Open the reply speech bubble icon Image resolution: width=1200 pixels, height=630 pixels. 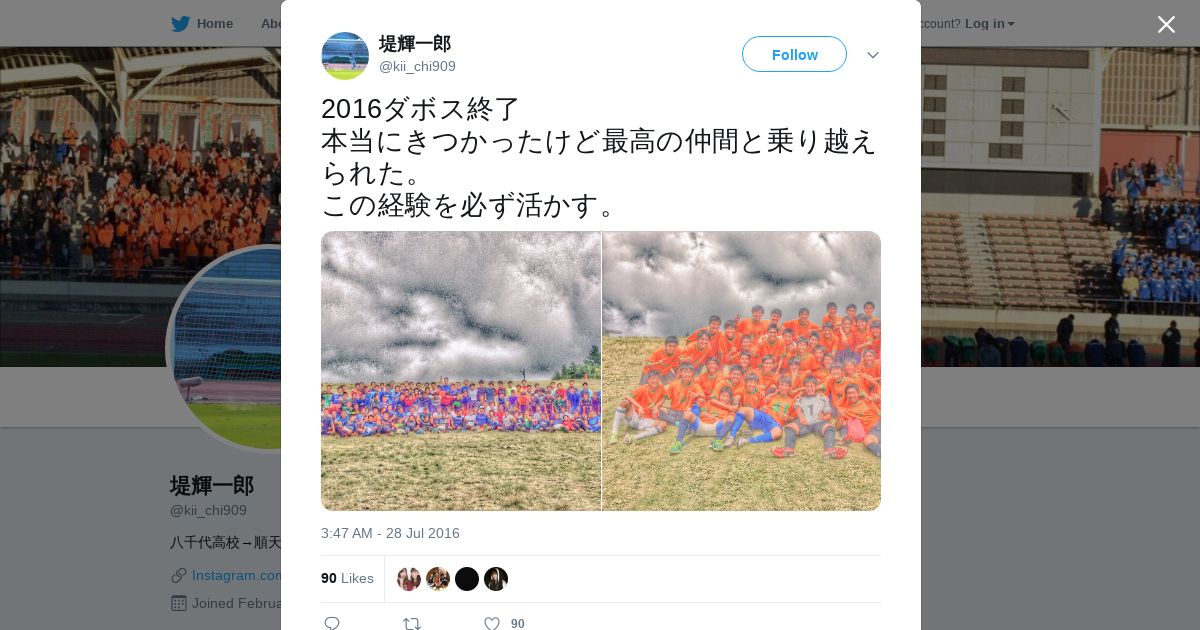[x=332, y=623]
